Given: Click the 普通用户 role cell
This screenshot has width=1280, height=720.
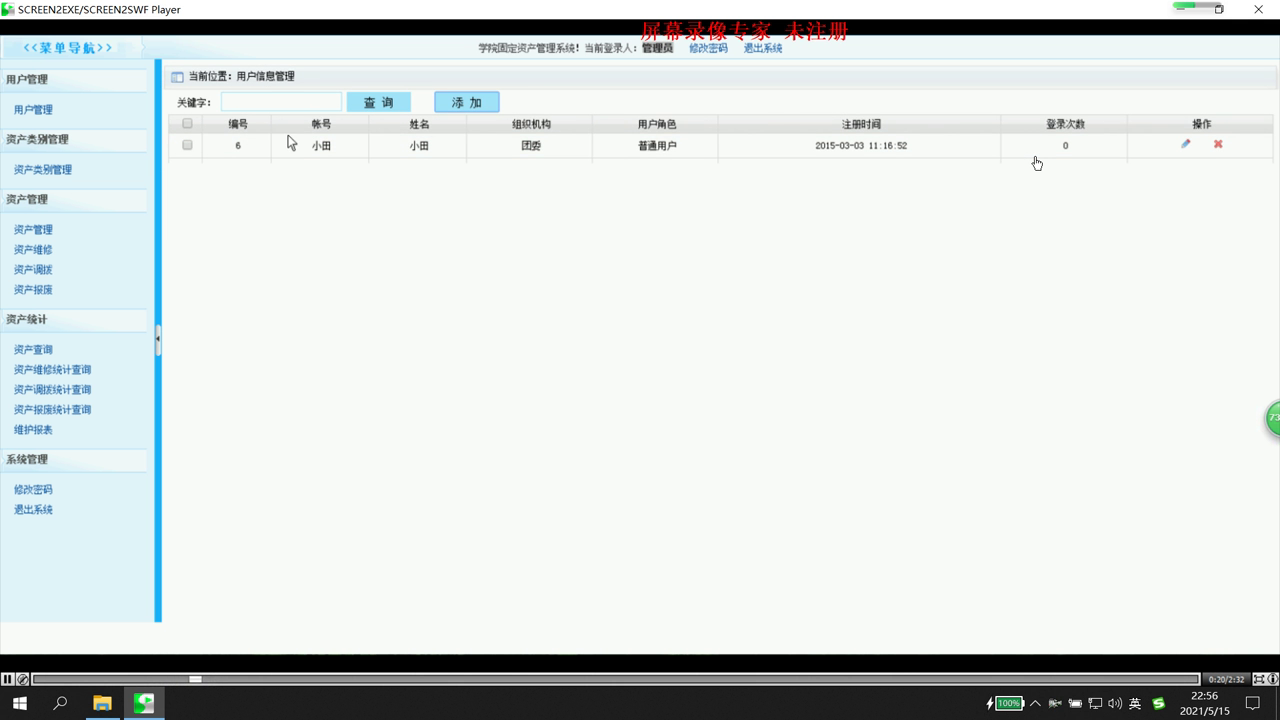Looking at the screenshot, I should pos(657,146).
